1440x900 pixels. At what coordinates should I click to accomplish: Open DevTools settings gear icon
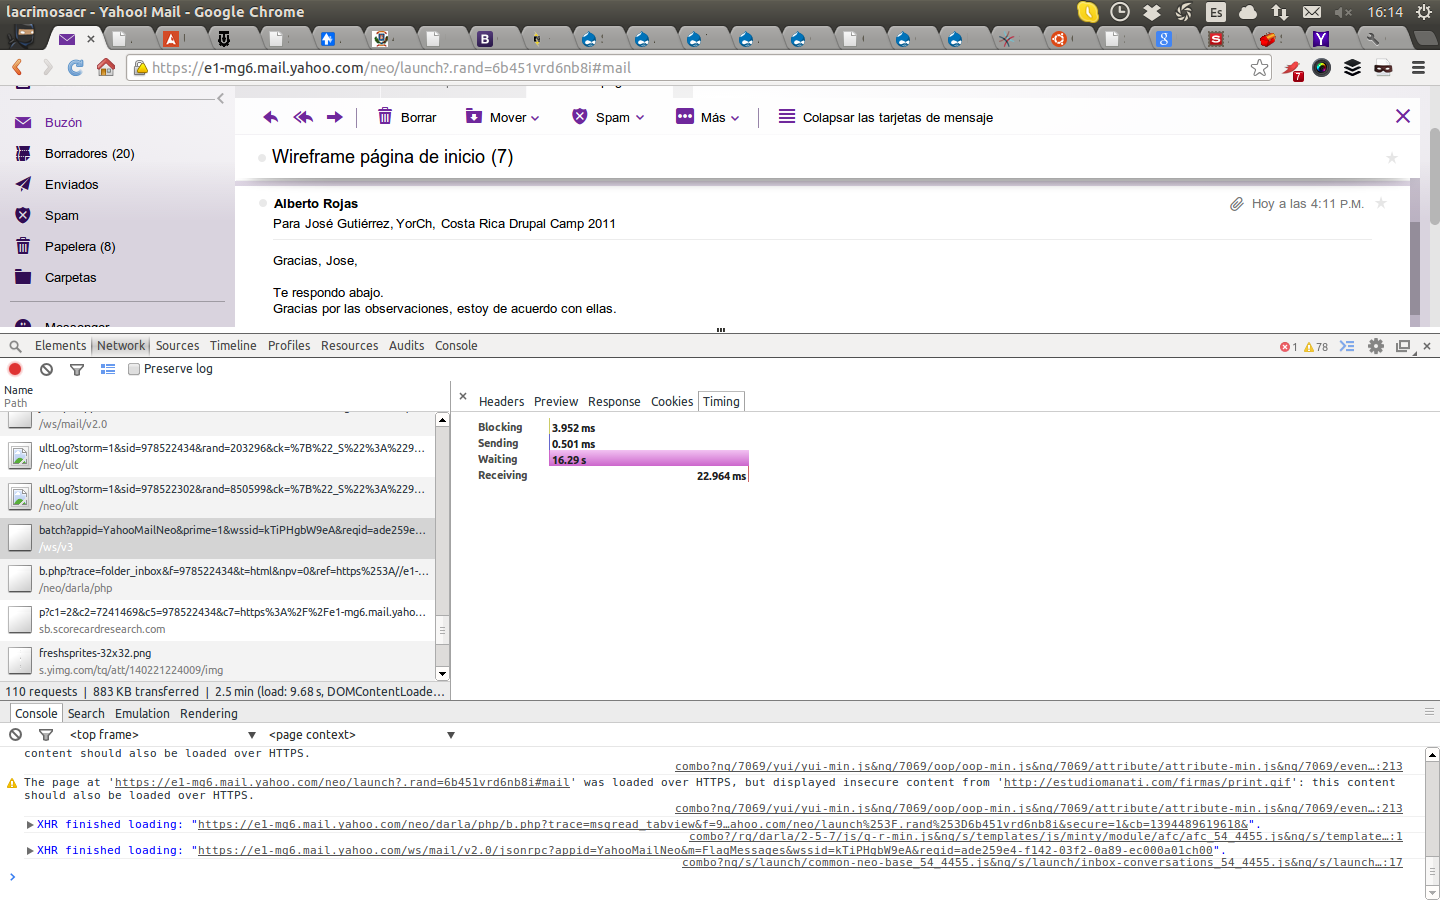pos(1376,346)
